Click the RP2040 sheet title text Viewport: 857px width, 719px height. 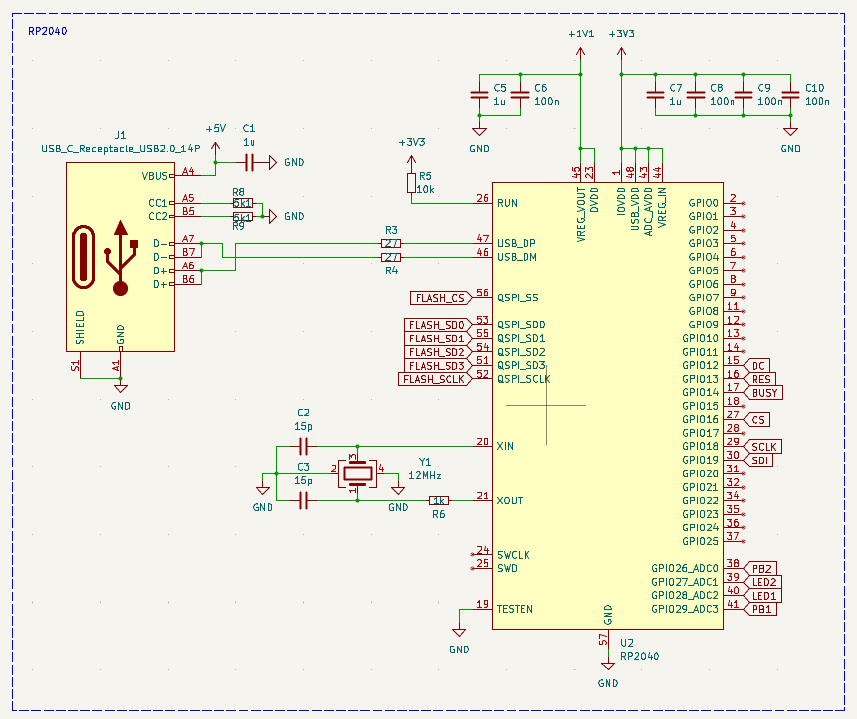(48, 30)
